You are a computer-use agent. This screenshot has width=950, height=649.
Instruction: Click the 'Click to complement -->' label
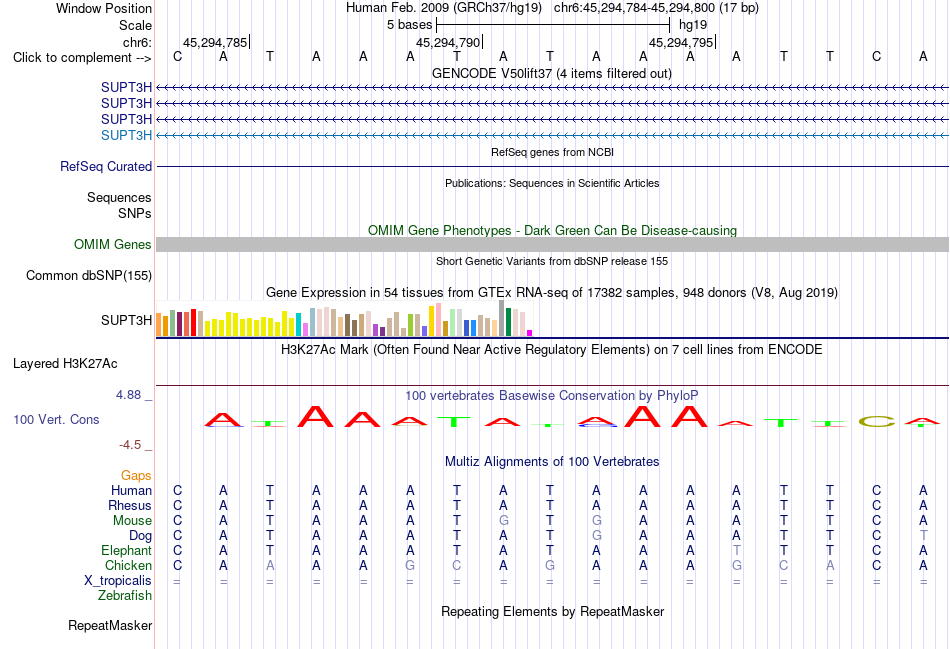click(82, 58)
